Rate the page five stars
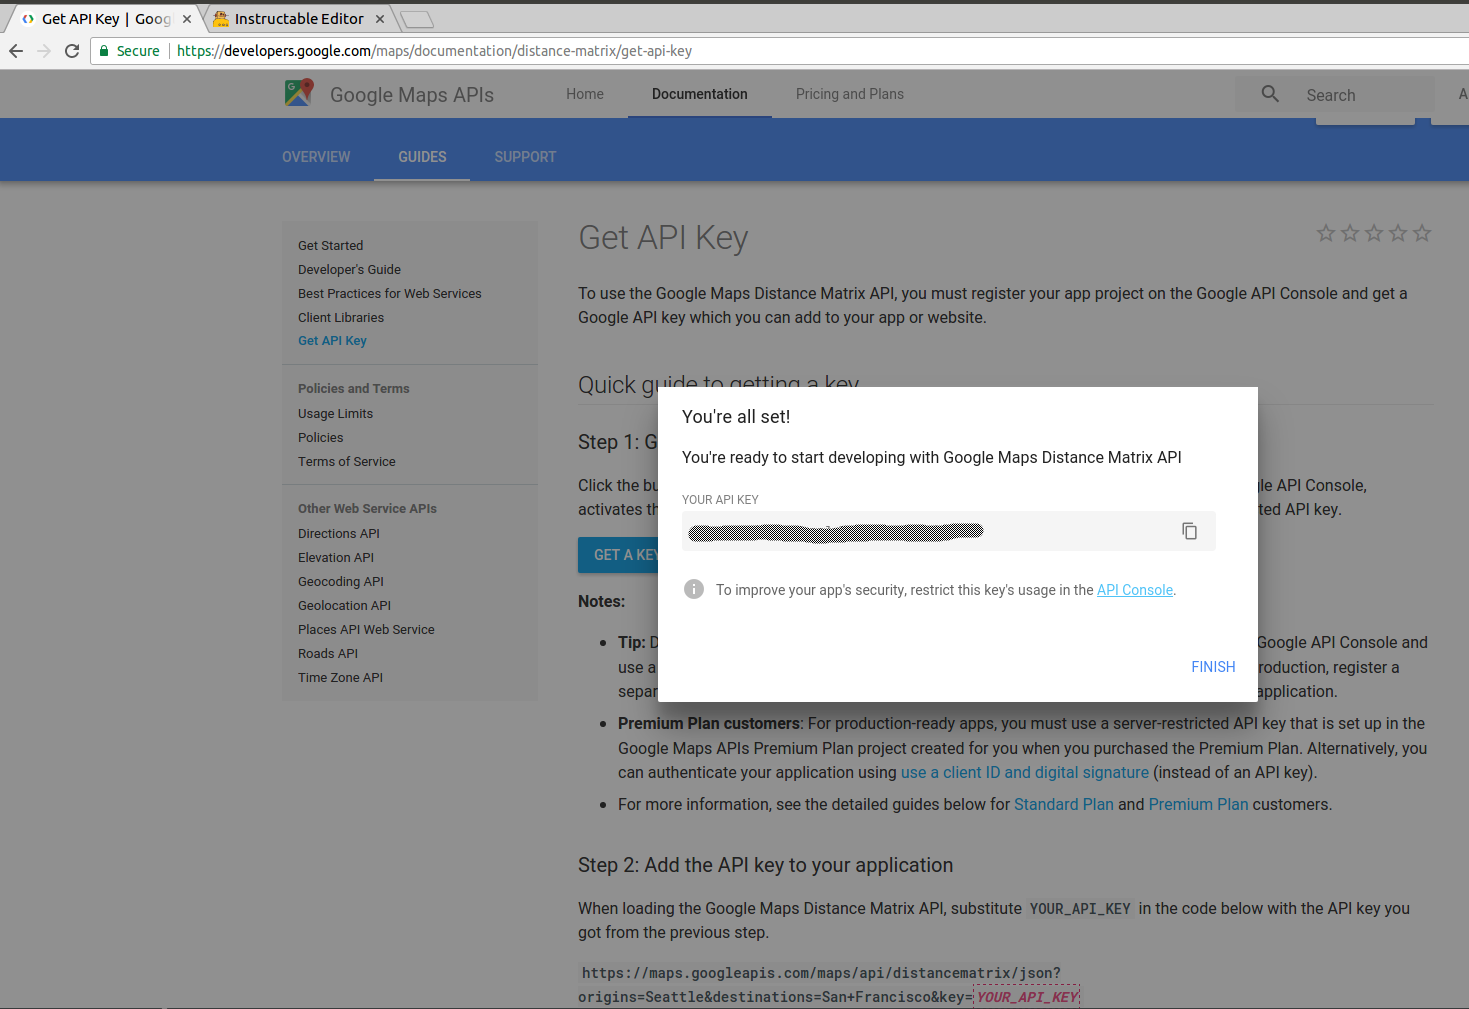Viewport: 1469px width, 1009px height. pyautogui.click(x=1422, y=233)
